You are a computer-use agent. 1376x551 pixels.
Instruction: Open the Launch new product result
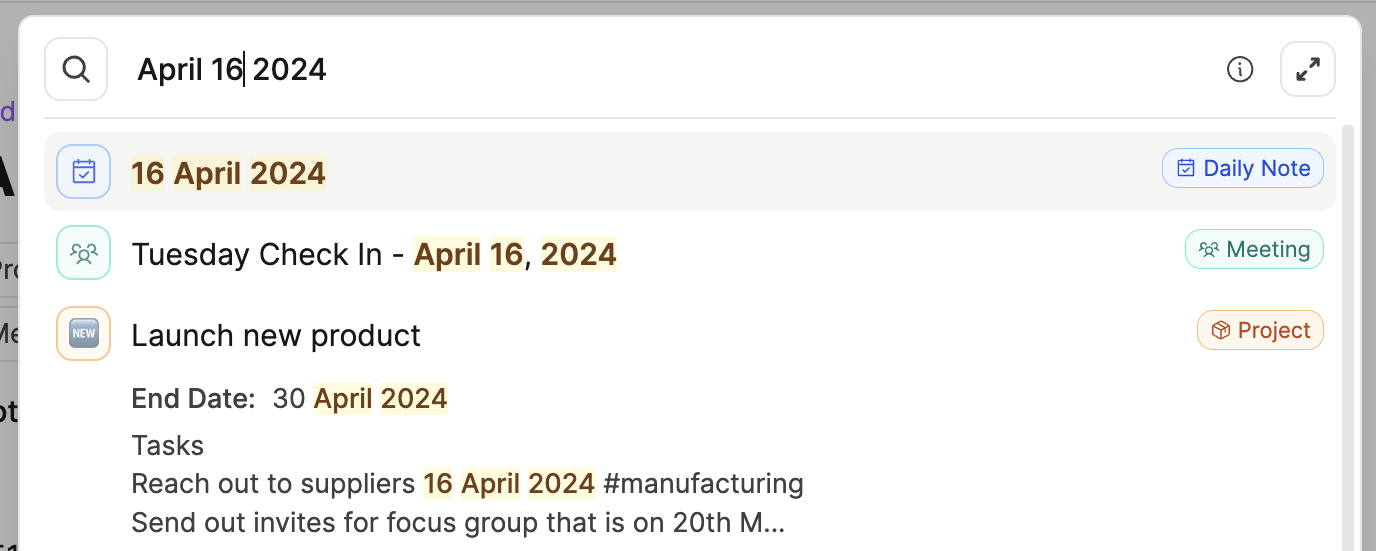(x=276, y=335)
